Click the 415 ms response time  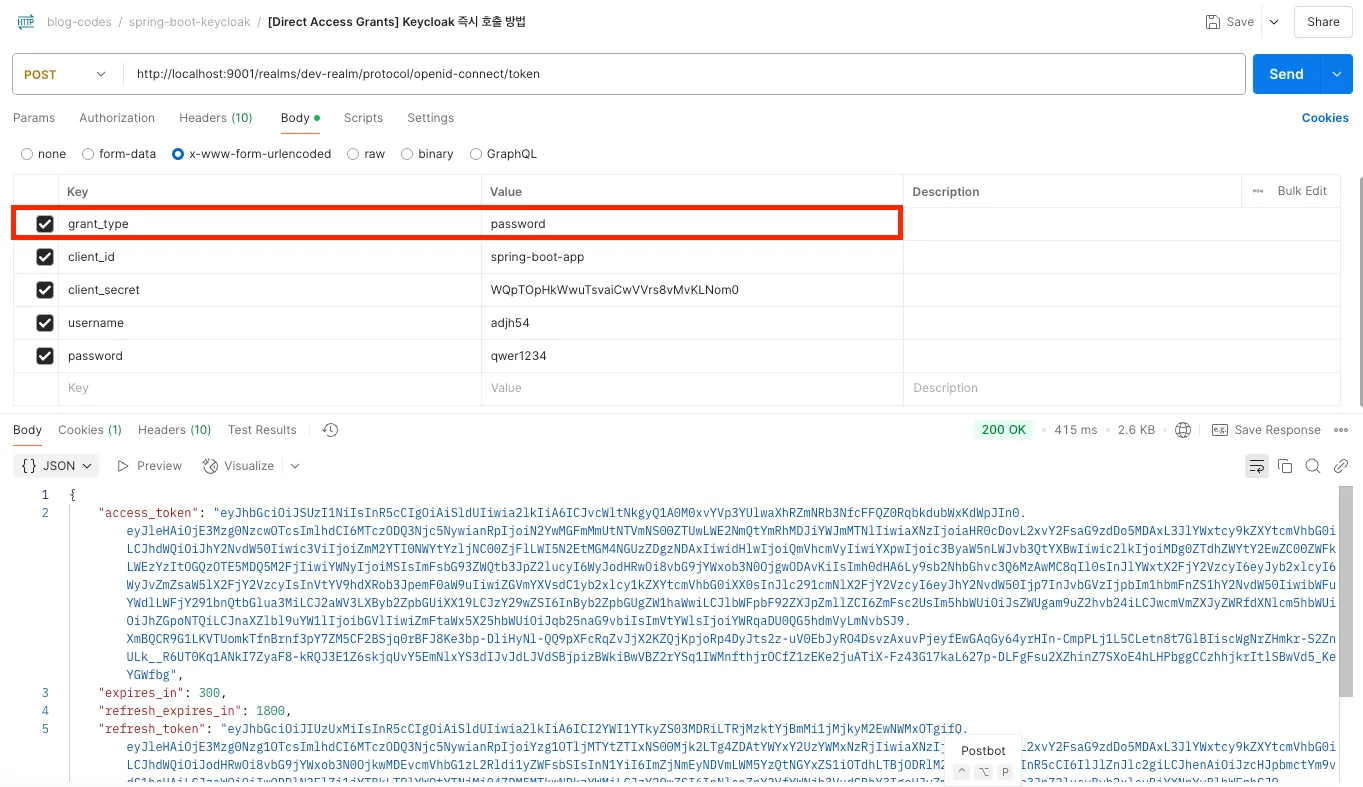click(x=1075, y=430)
